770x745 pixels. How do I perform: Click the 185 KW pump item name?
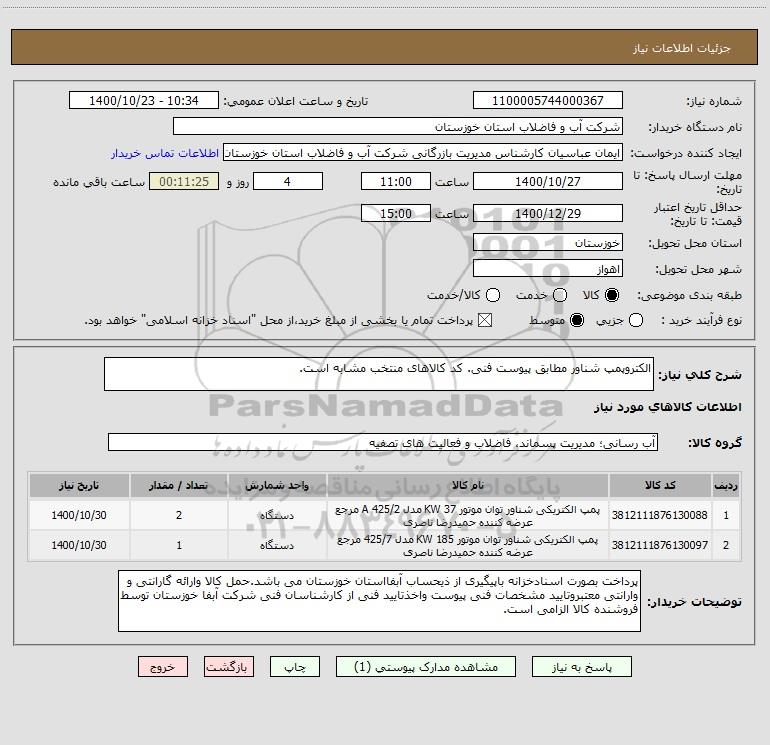[x=468, y=546]
